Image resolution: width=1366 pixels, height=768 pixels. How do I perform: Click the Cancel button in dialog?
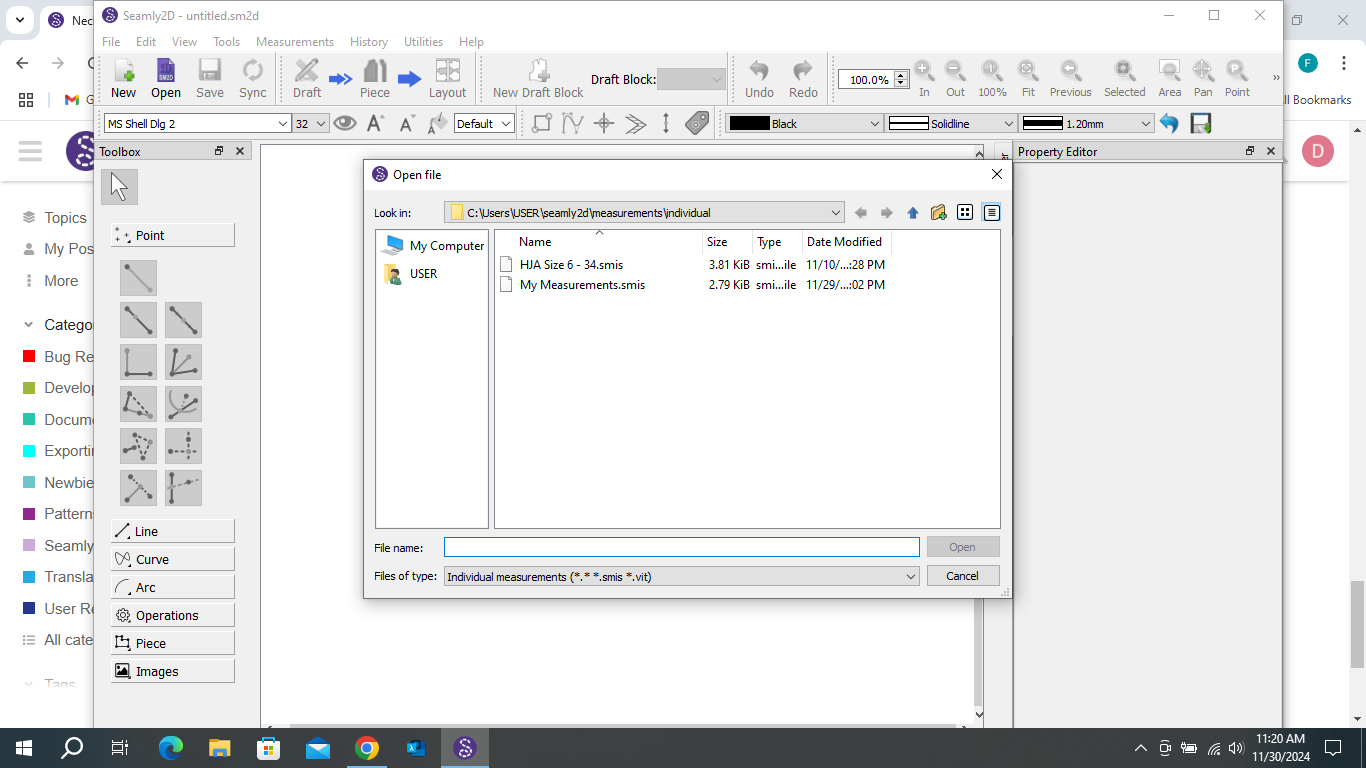pyautogui.click(x=962, y=576)
